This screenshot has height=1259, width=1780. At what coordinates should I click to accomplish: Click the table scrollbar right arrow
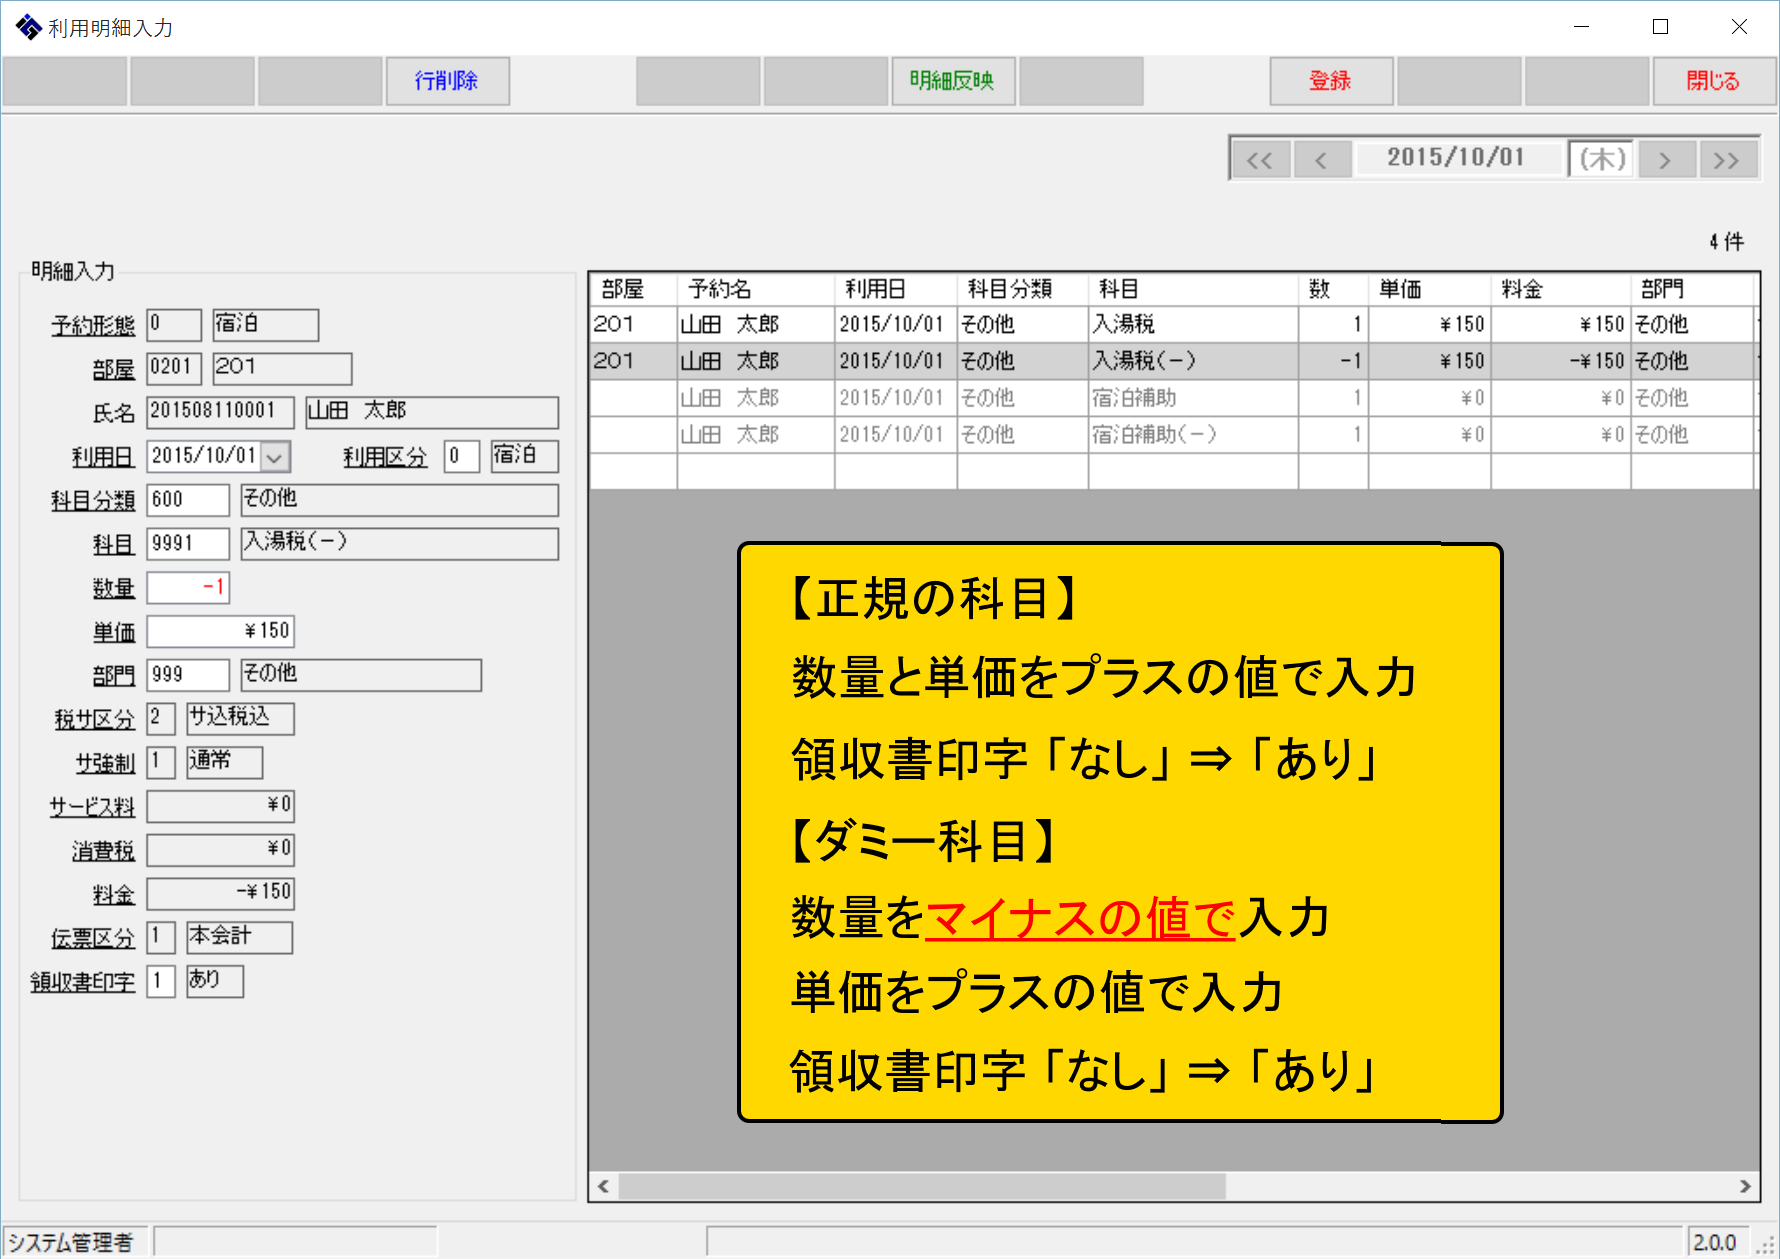pos(1745,1186)
